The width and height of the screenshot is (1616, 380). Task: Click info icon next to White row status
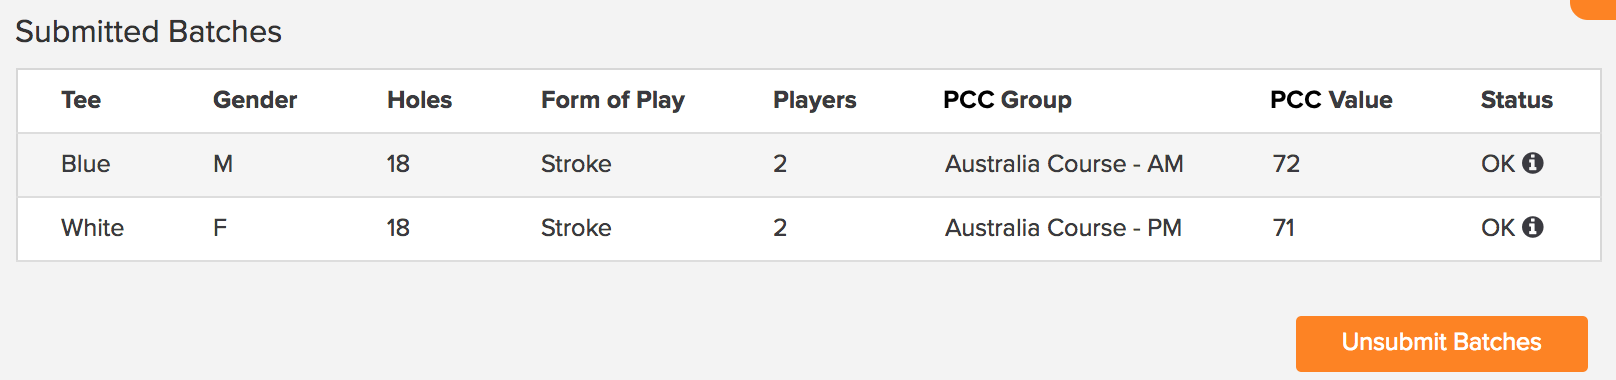pyautogui.click(x=1533, y=227)
